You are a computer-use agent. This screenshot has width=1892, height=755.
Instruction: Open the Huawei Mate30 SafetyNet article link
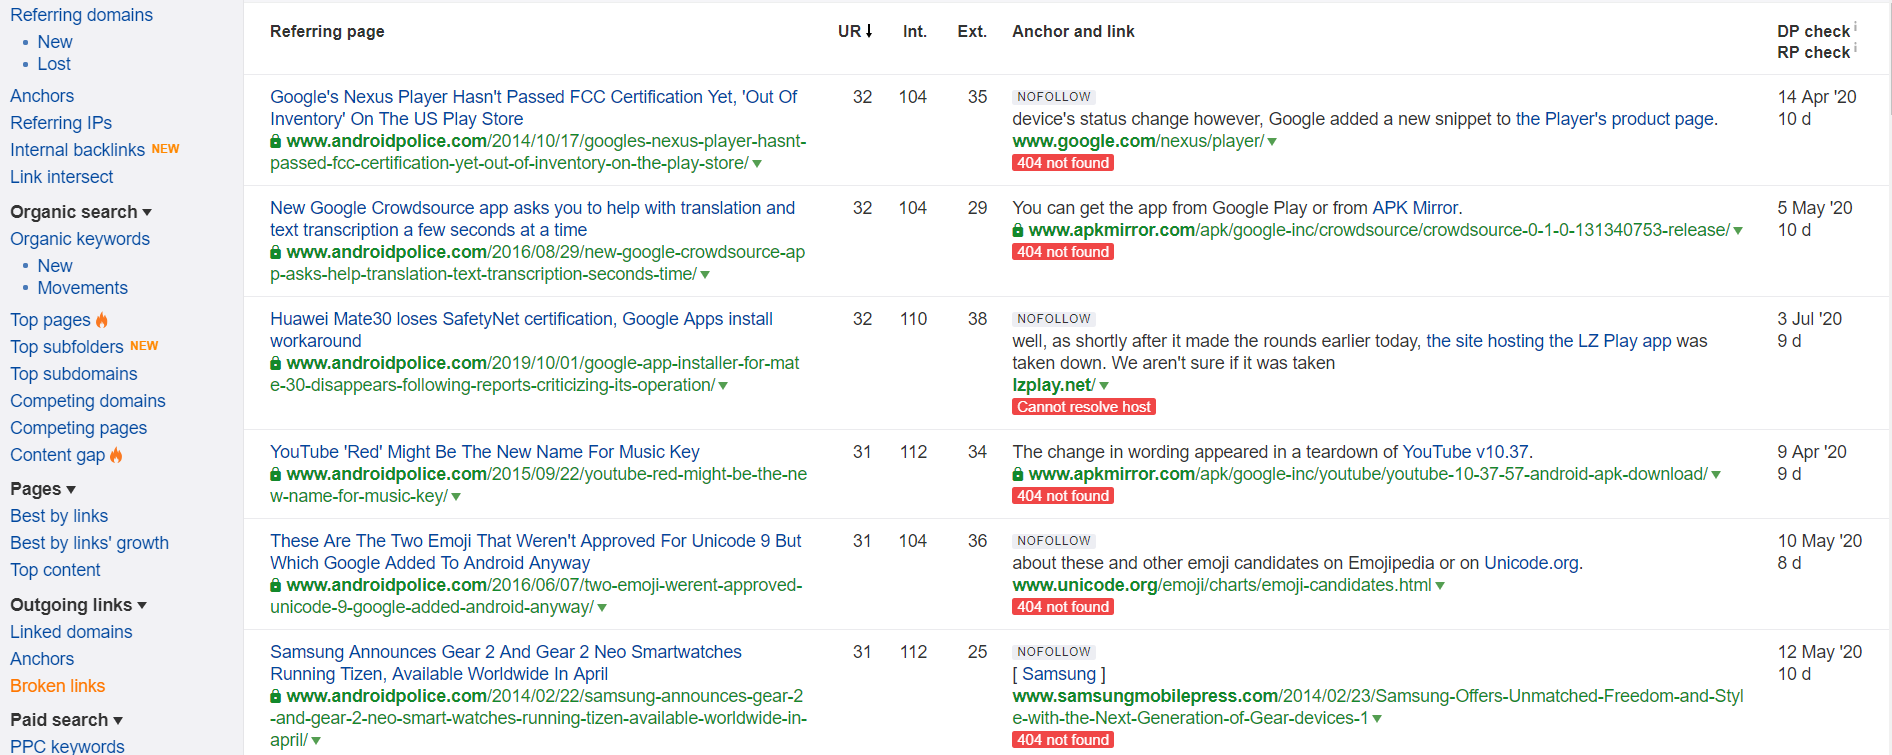pyautogui.click(x=521, y=330)
